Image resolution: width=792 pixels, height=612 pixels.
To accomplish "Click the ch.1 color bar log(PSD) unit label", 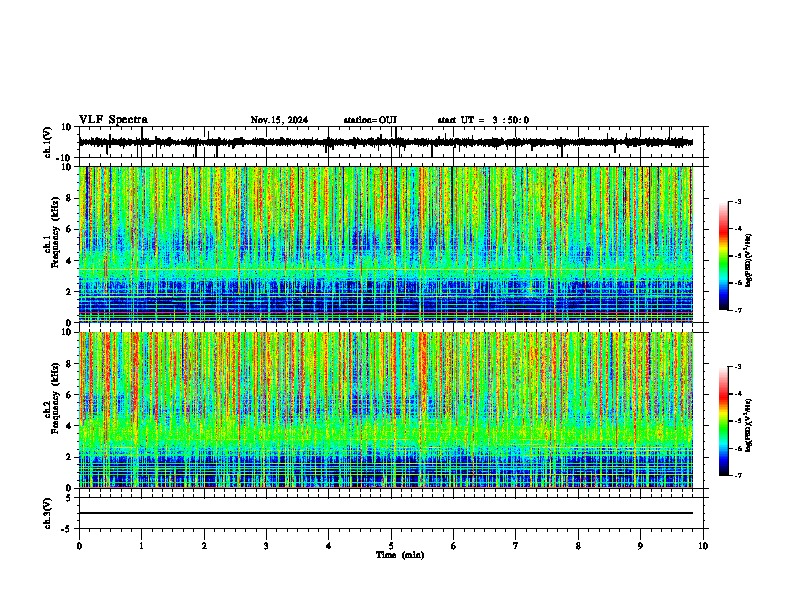I will 748,261.
